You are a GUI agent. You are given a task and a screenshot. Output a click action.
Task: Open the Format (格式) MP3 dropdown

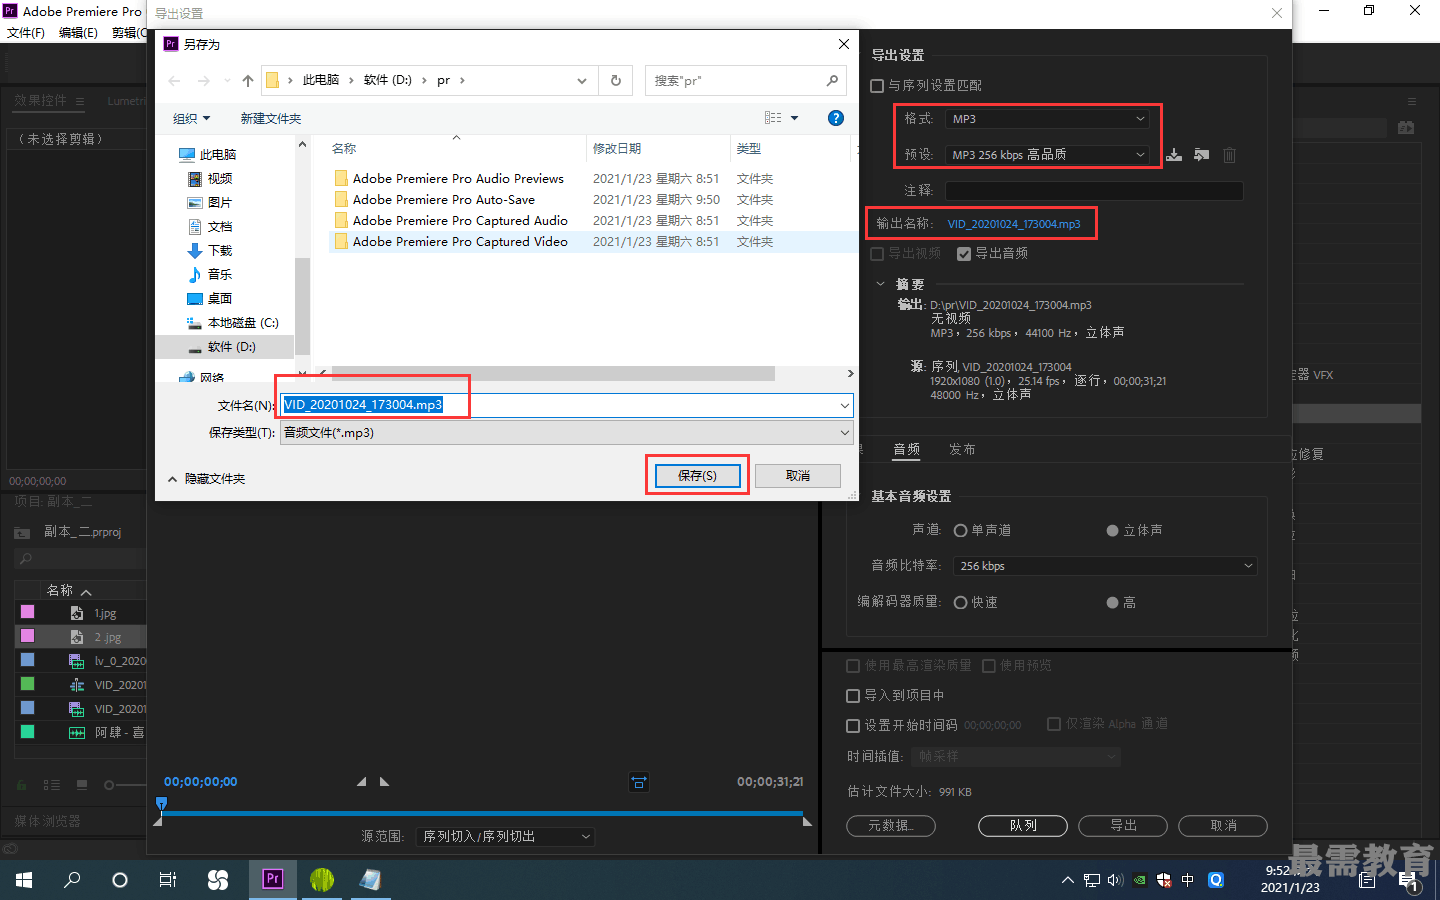tap(1047, 119)
